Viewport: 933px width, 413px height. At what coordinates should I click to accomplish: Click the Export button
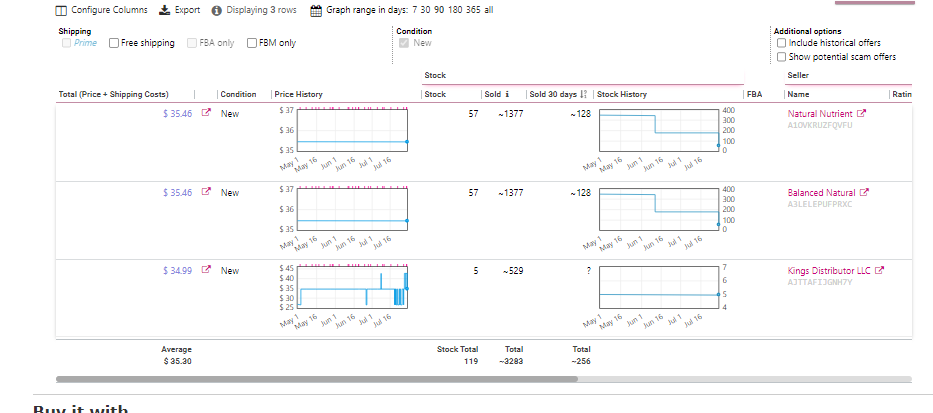click(x=180, y=10)
